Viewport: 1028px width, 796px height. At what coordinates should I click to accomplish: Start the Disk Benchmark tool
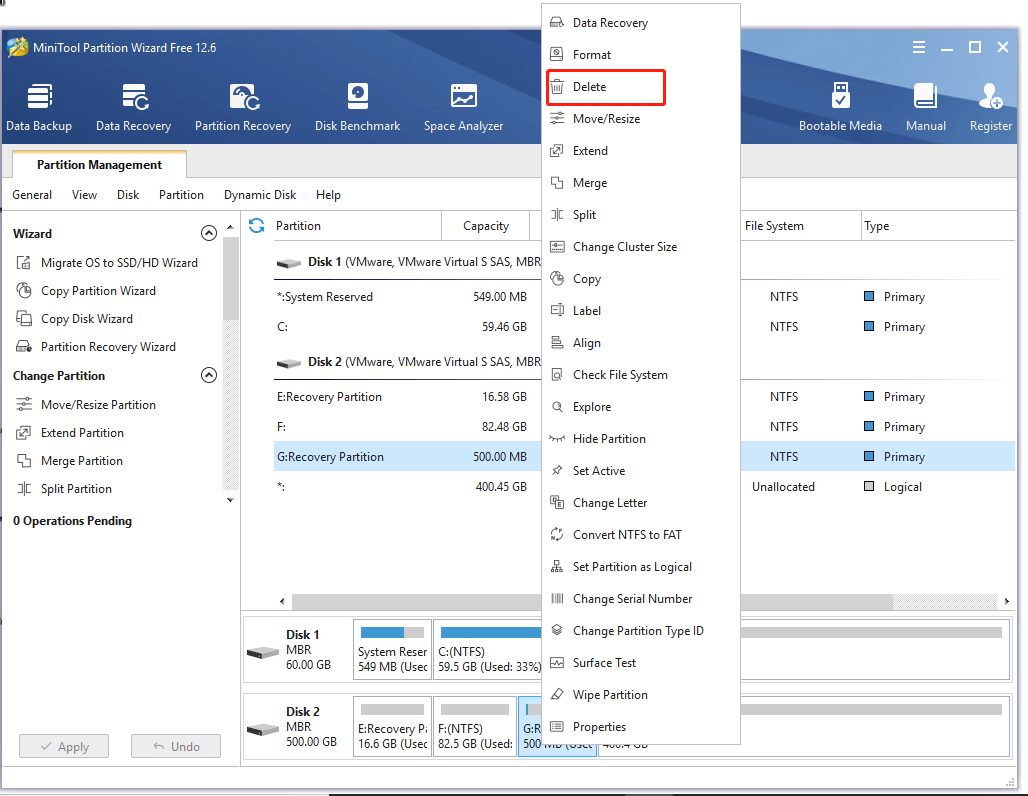click(357, 107)
